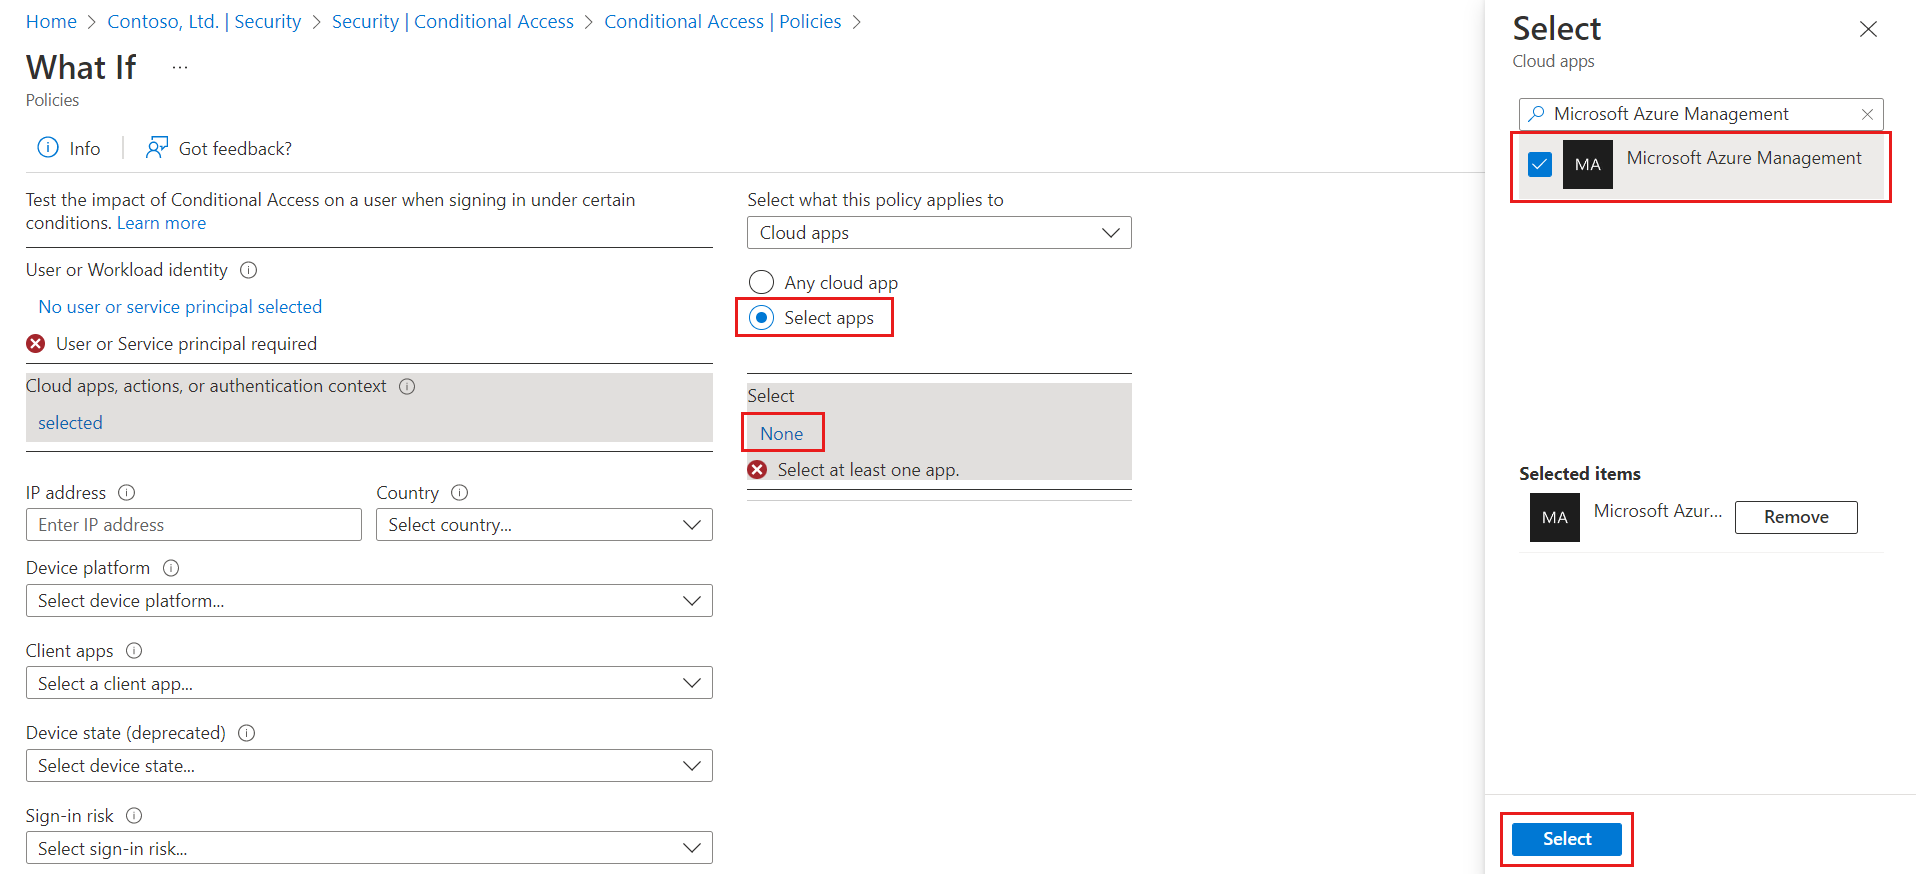1916x874 pixels.
Task: Click the Info icon in the toolbar
Action: tap(48, 148)
